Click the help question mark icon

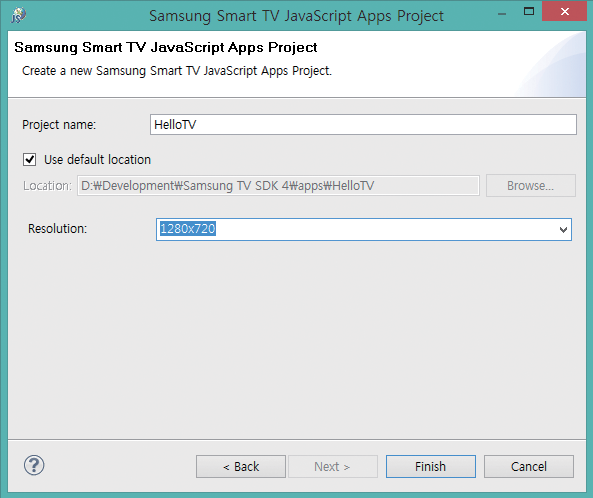pos(34,465)
